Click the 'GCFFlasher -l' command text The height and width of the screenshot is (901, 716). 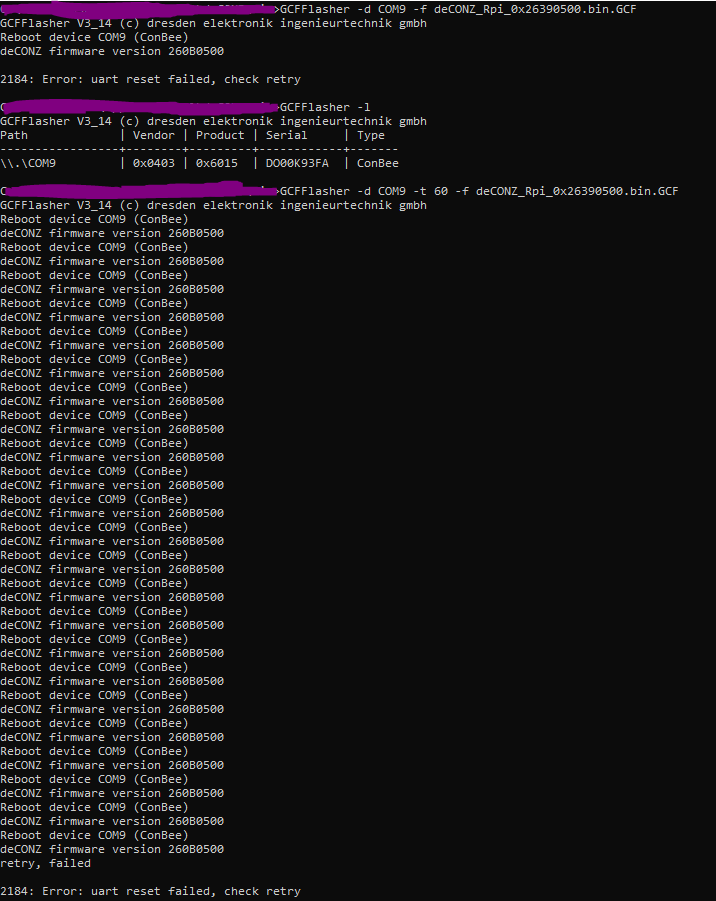[325, 107]
